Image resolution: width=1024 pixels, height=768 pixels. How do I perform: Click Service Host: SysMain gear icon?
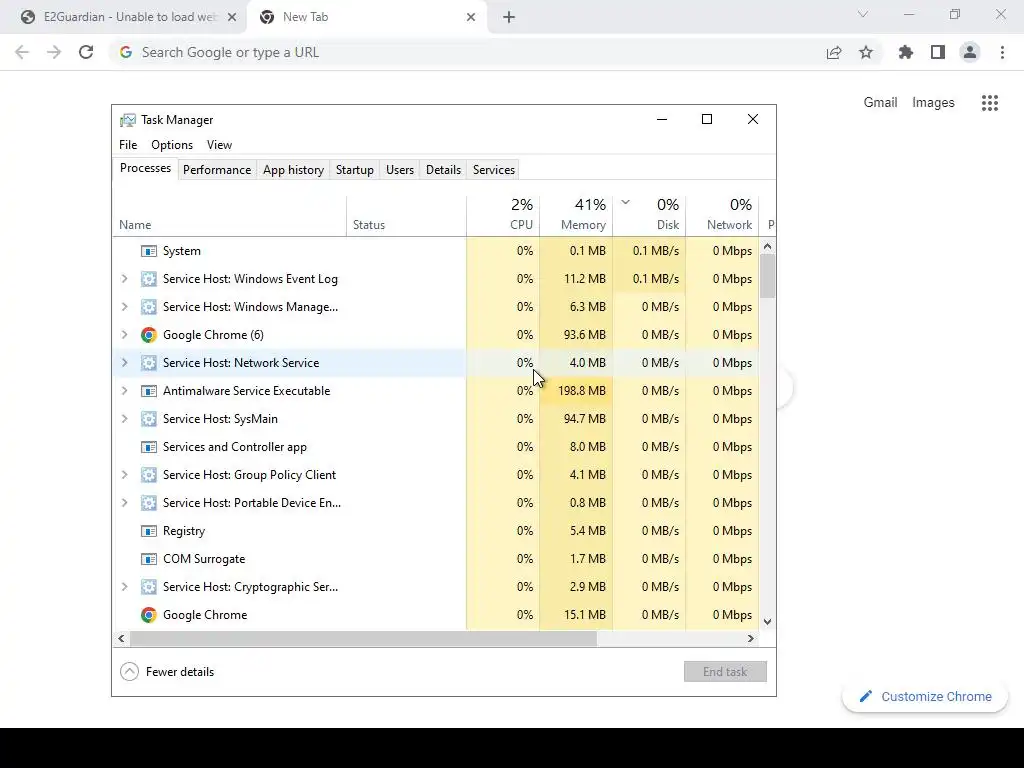[149, 419]
